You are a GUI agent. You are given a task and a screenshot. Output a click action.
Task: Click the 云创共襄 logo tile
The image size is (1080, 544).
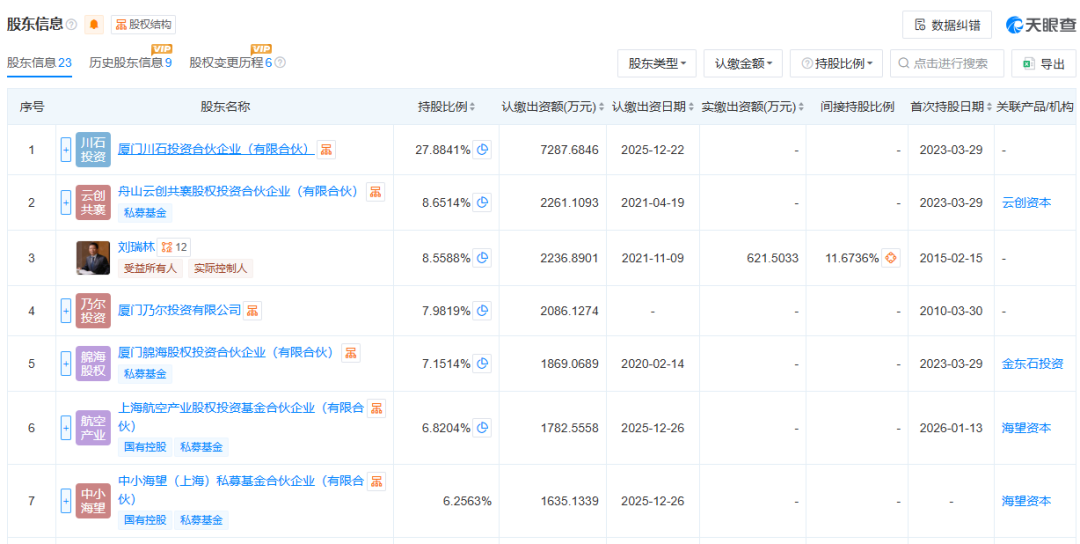click(93, 202)
